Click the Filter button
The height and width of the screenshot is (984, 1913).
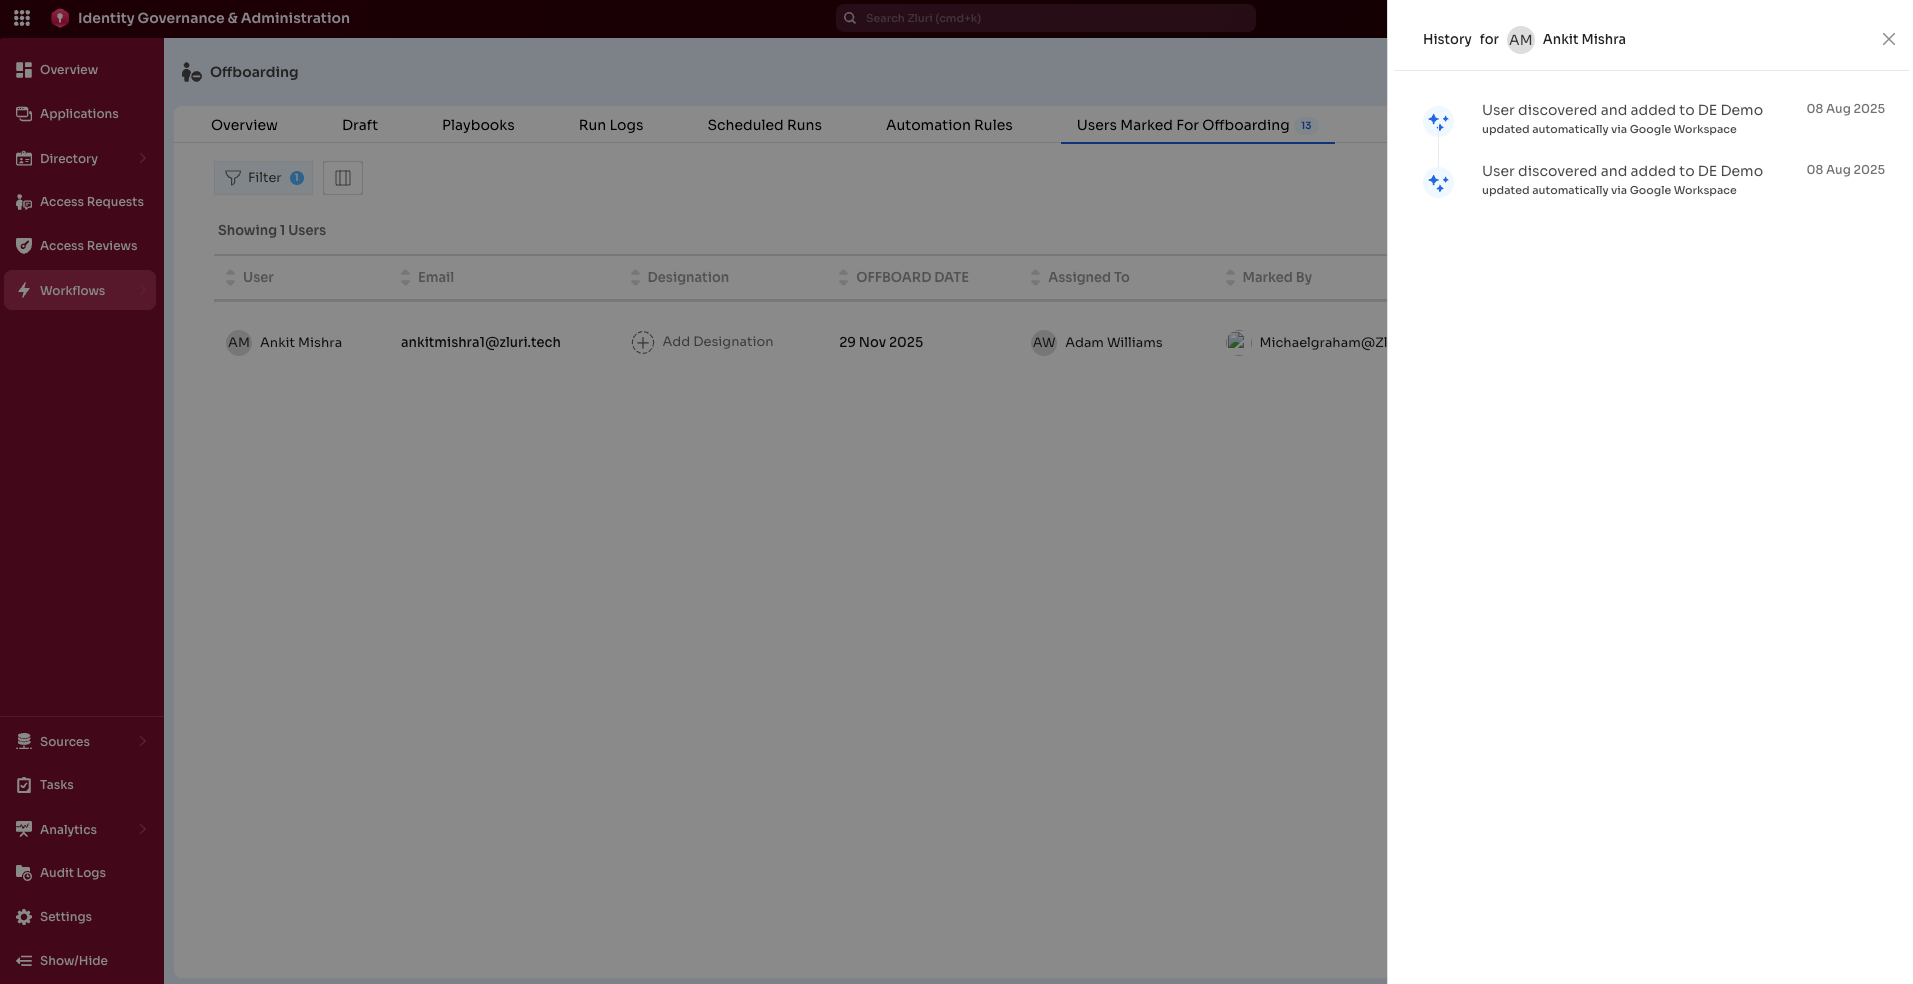pos(262,177)
